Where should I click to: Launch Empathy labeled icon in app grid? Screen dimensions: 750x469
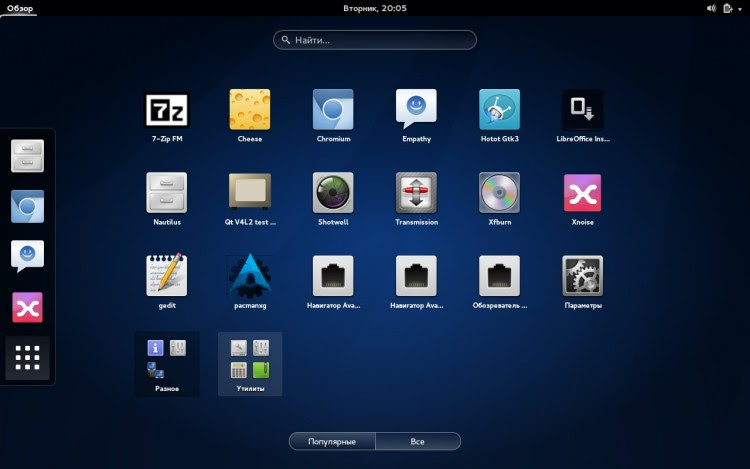pyautogui.click(x=416, y=109)
